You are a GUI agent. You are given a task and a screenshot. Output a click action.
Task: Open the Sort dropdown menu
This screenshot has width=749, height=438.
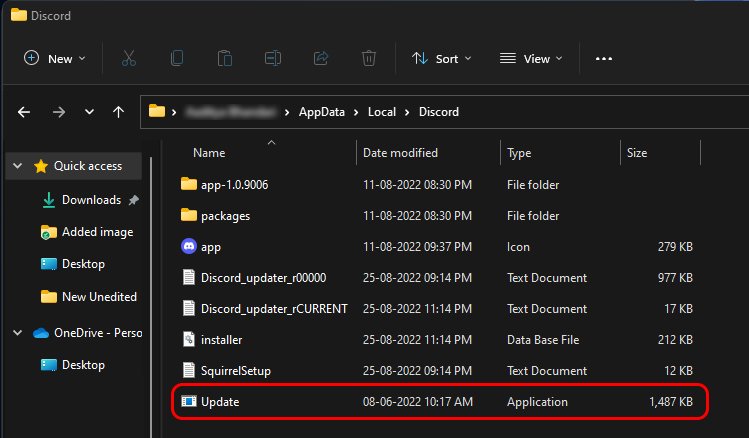pyautogui.click(x=441, y=59)
